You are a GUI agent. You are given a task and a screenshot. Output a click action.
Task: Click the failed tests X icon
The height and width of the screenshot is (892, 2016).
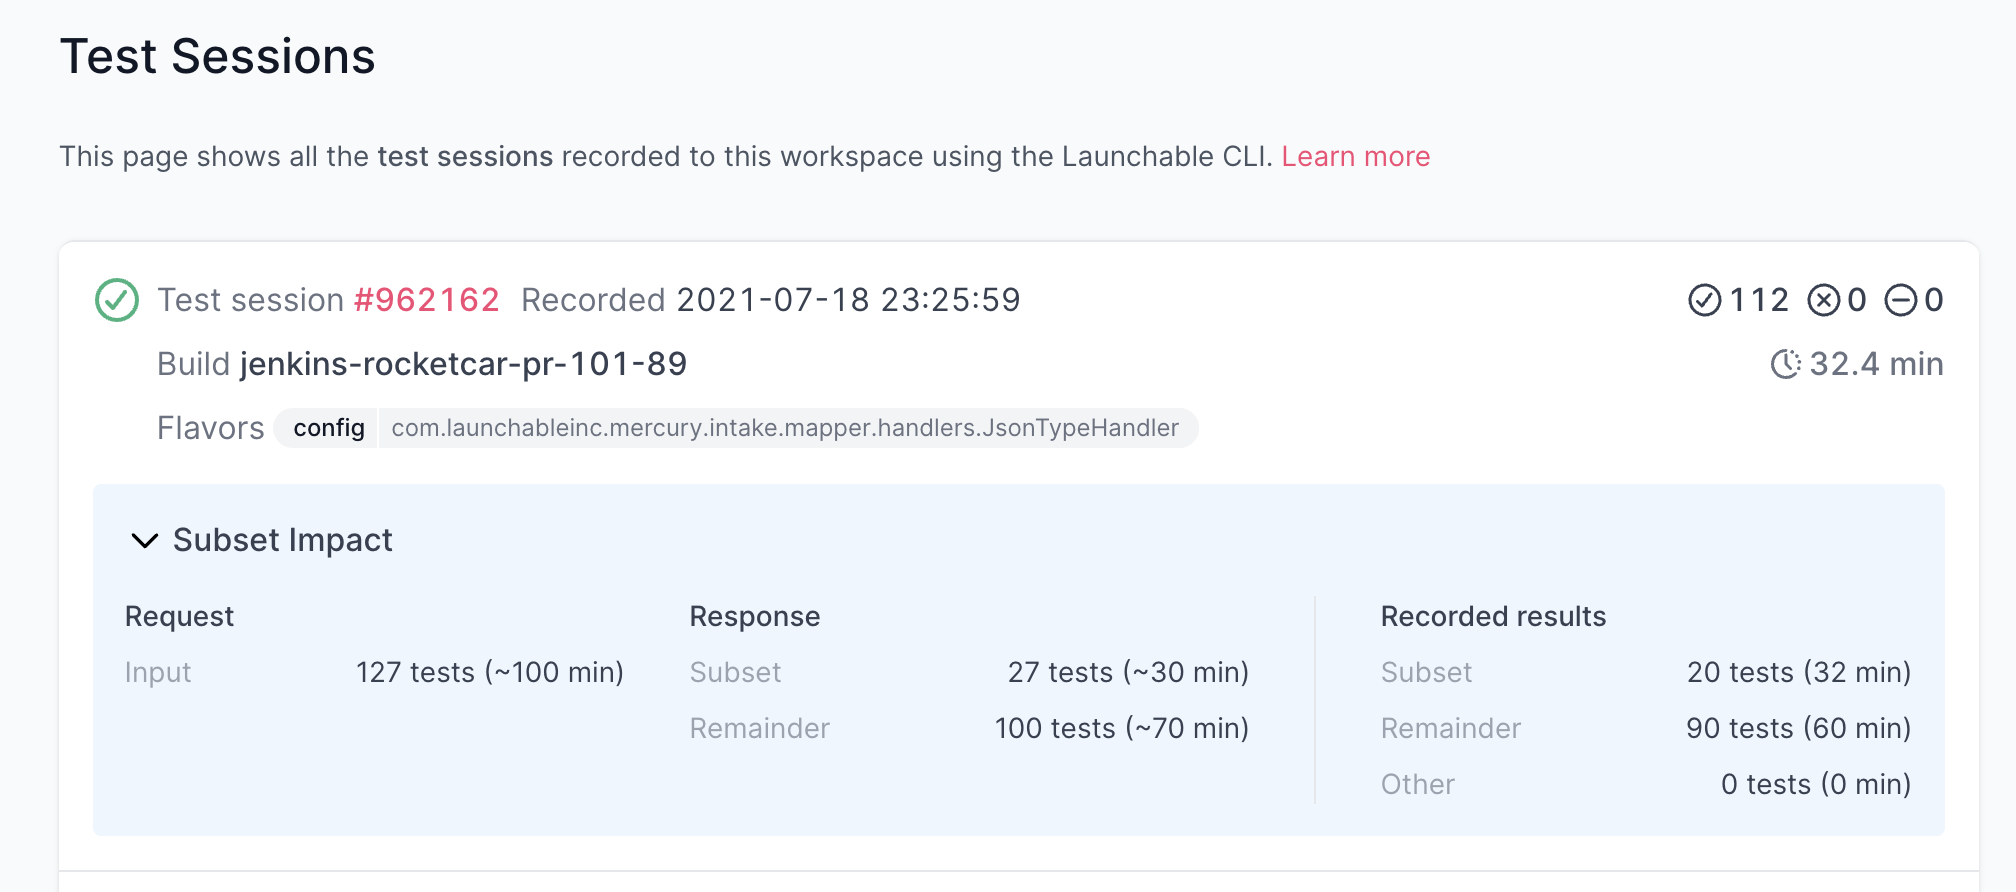tap(1824, 300)
